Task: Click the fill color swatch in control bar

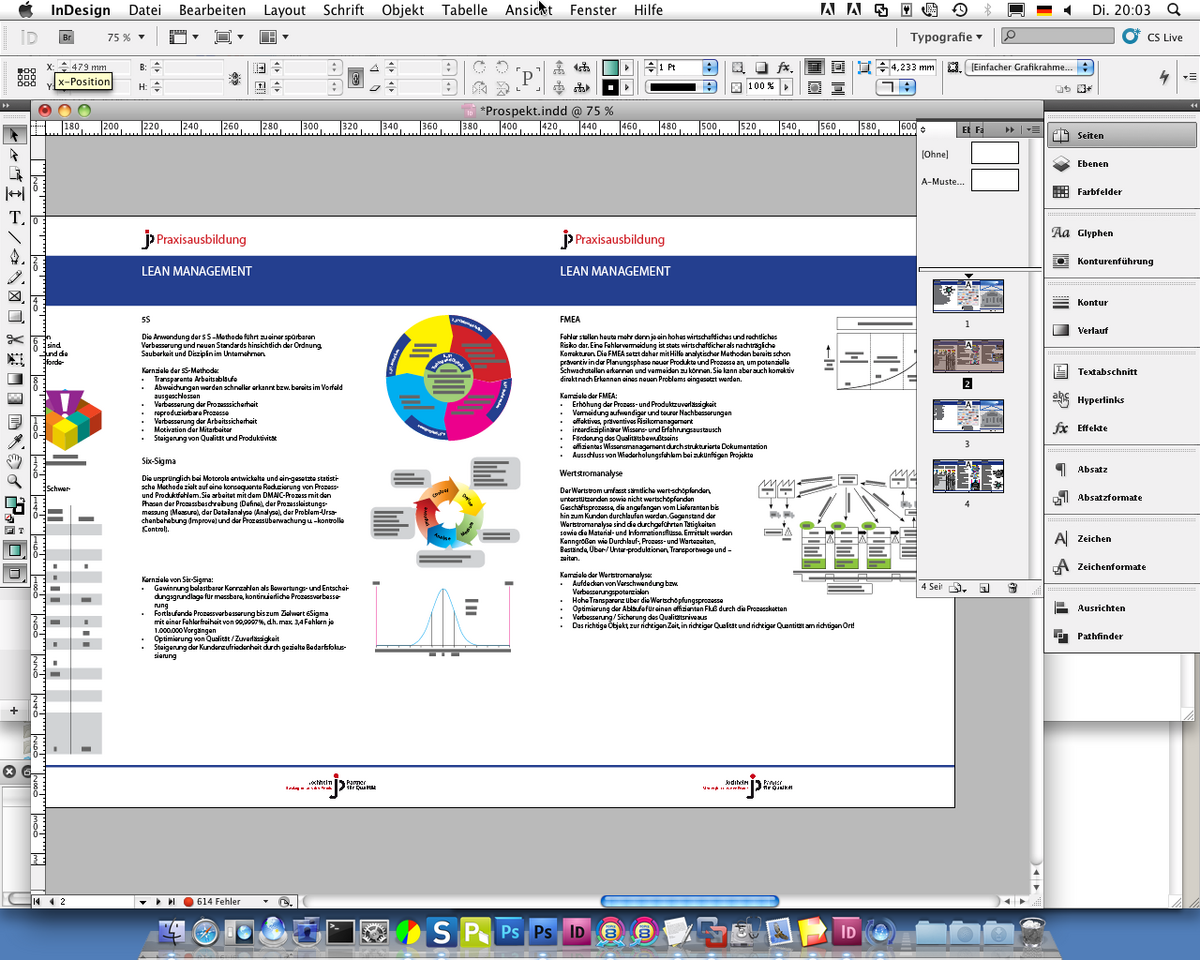Action: (609, 67)
